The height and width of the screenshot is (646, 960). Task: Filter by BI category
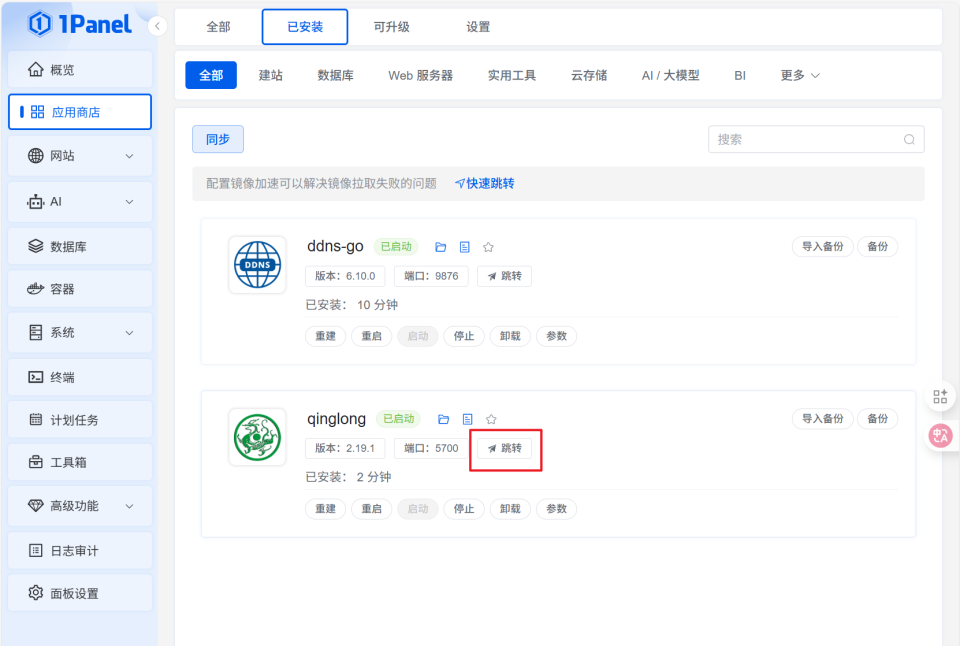point(740,75)
